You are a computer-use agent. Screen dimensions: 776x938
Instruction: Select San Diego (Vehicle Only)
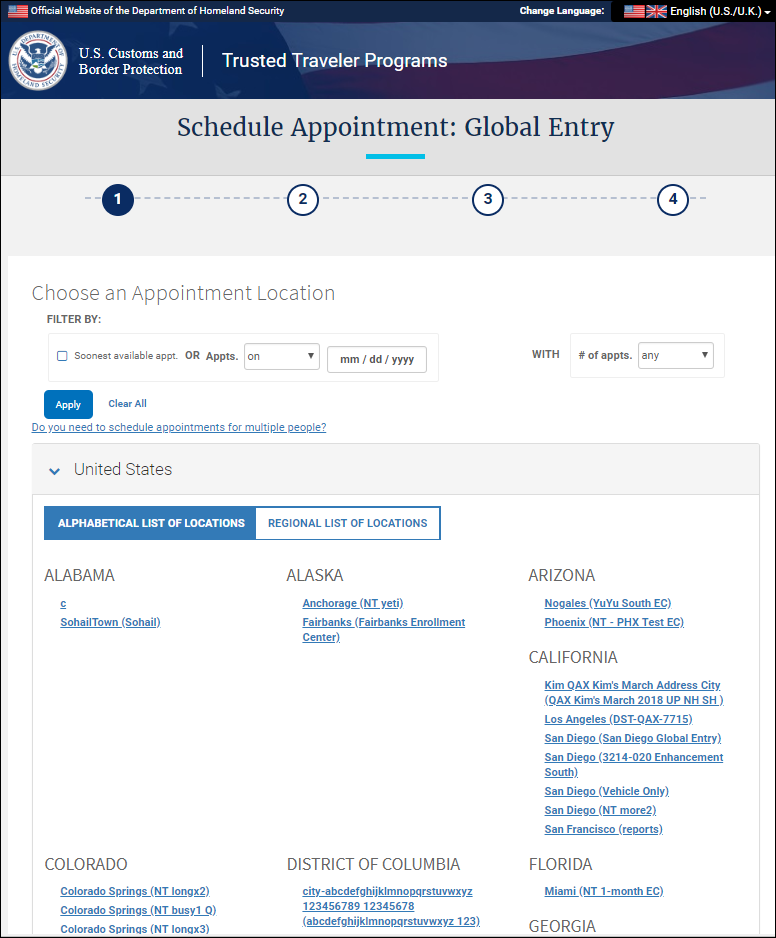coord(607,791)
